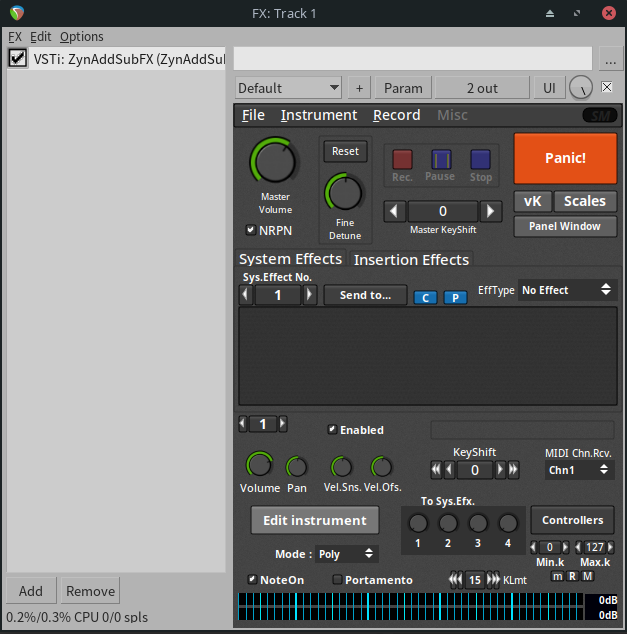The image size is (627, 634).
Task: Click the small 'm' key limit button
Action: point(557,576)
